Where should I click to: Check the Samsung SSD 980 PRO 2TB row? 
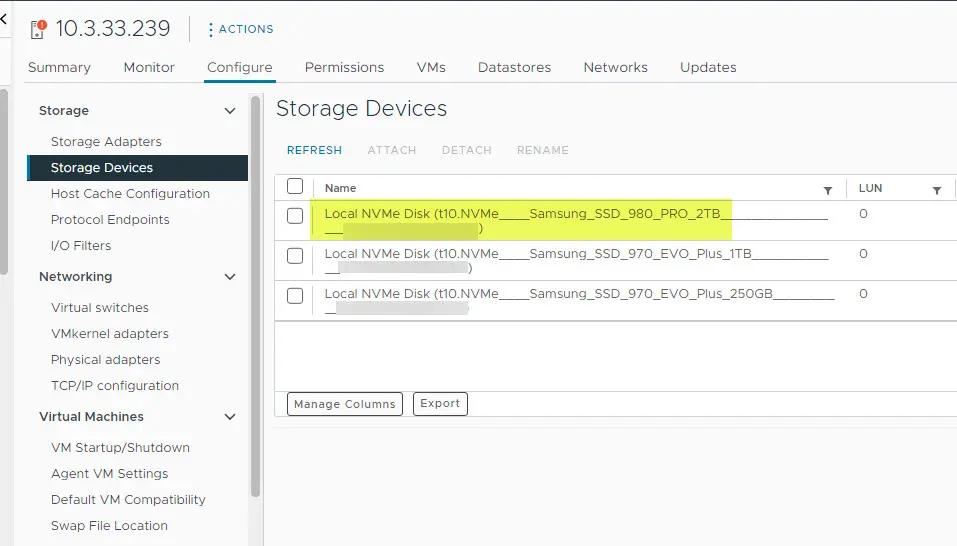pyautogui.click(x=295, y=216)
